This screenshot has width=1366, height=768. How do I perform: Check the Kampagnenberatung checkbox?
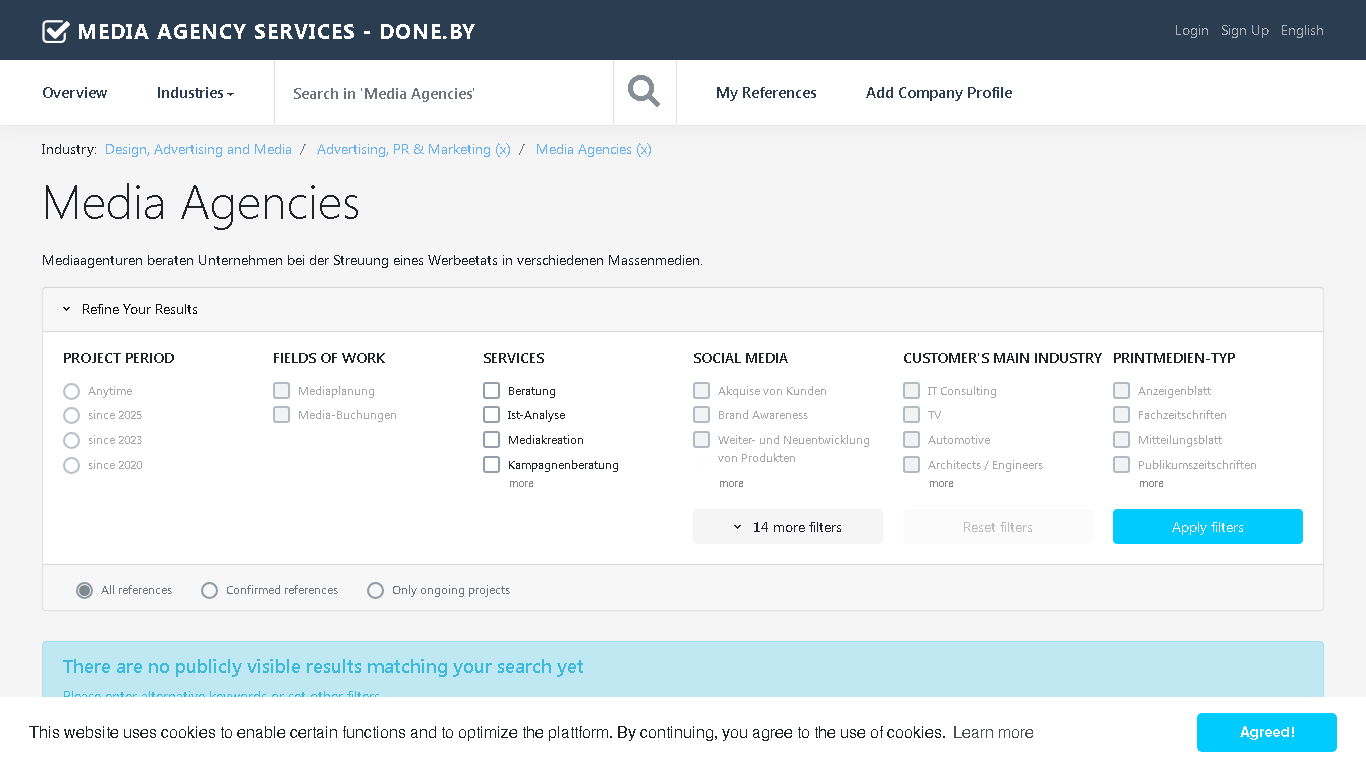[491, 464]
